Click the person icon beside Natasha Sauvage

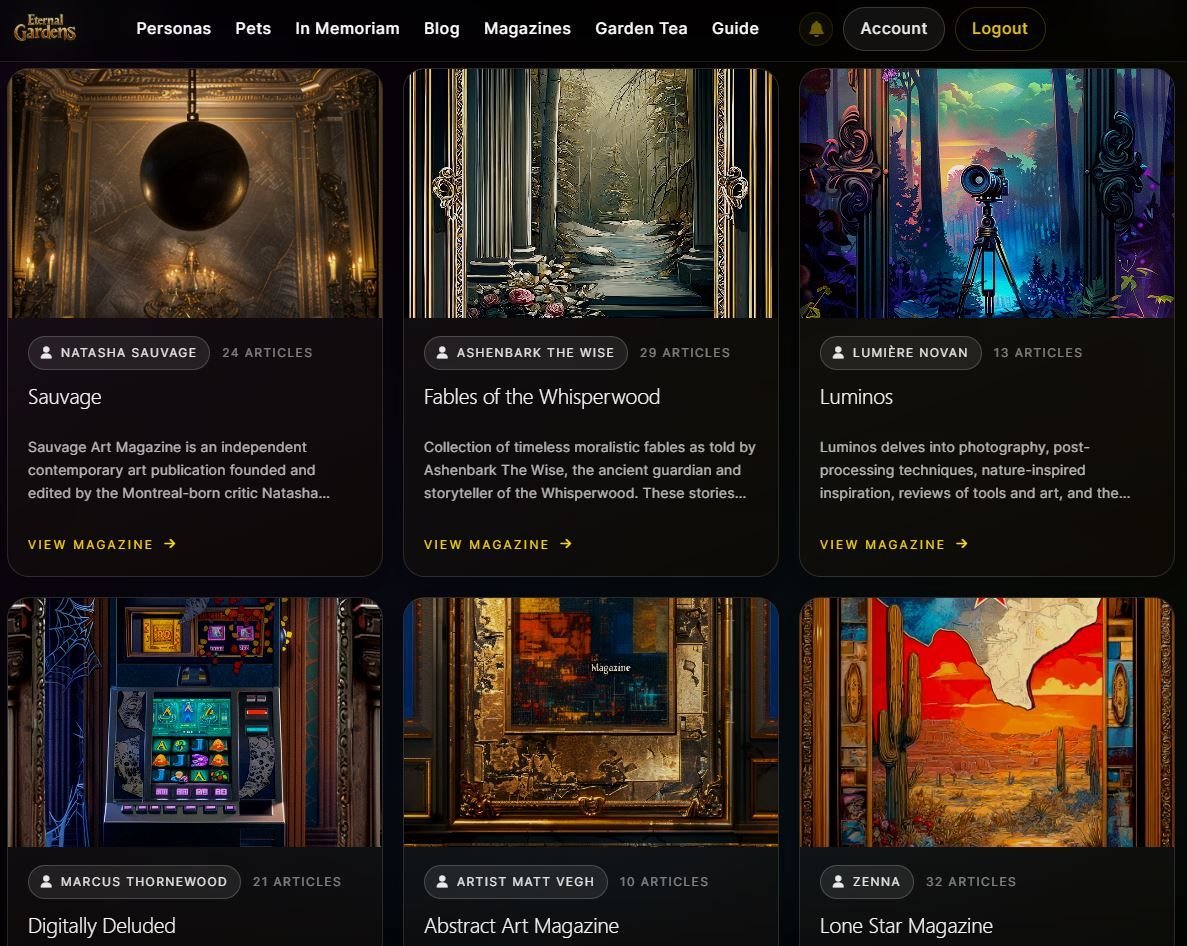point(46,353)
